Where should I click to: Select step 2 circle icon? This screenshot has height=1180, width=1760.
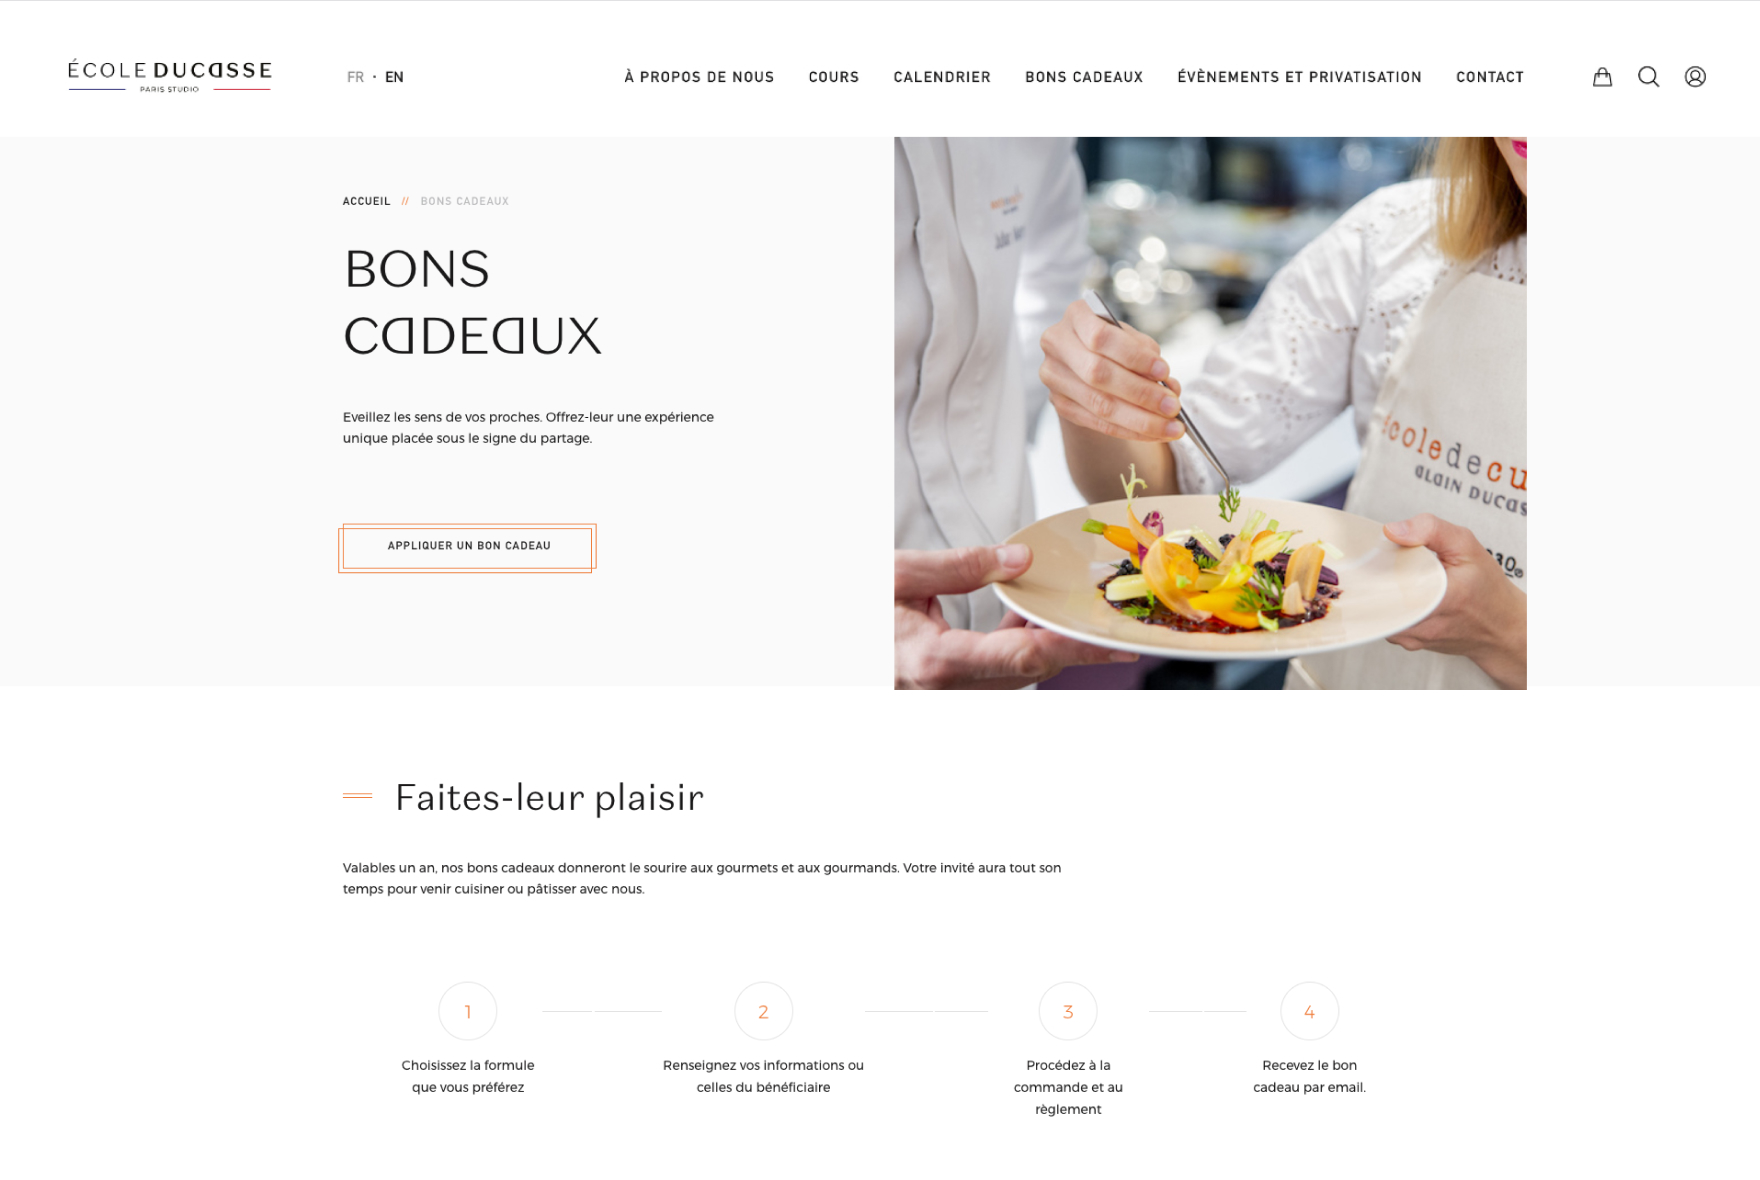763,1011
